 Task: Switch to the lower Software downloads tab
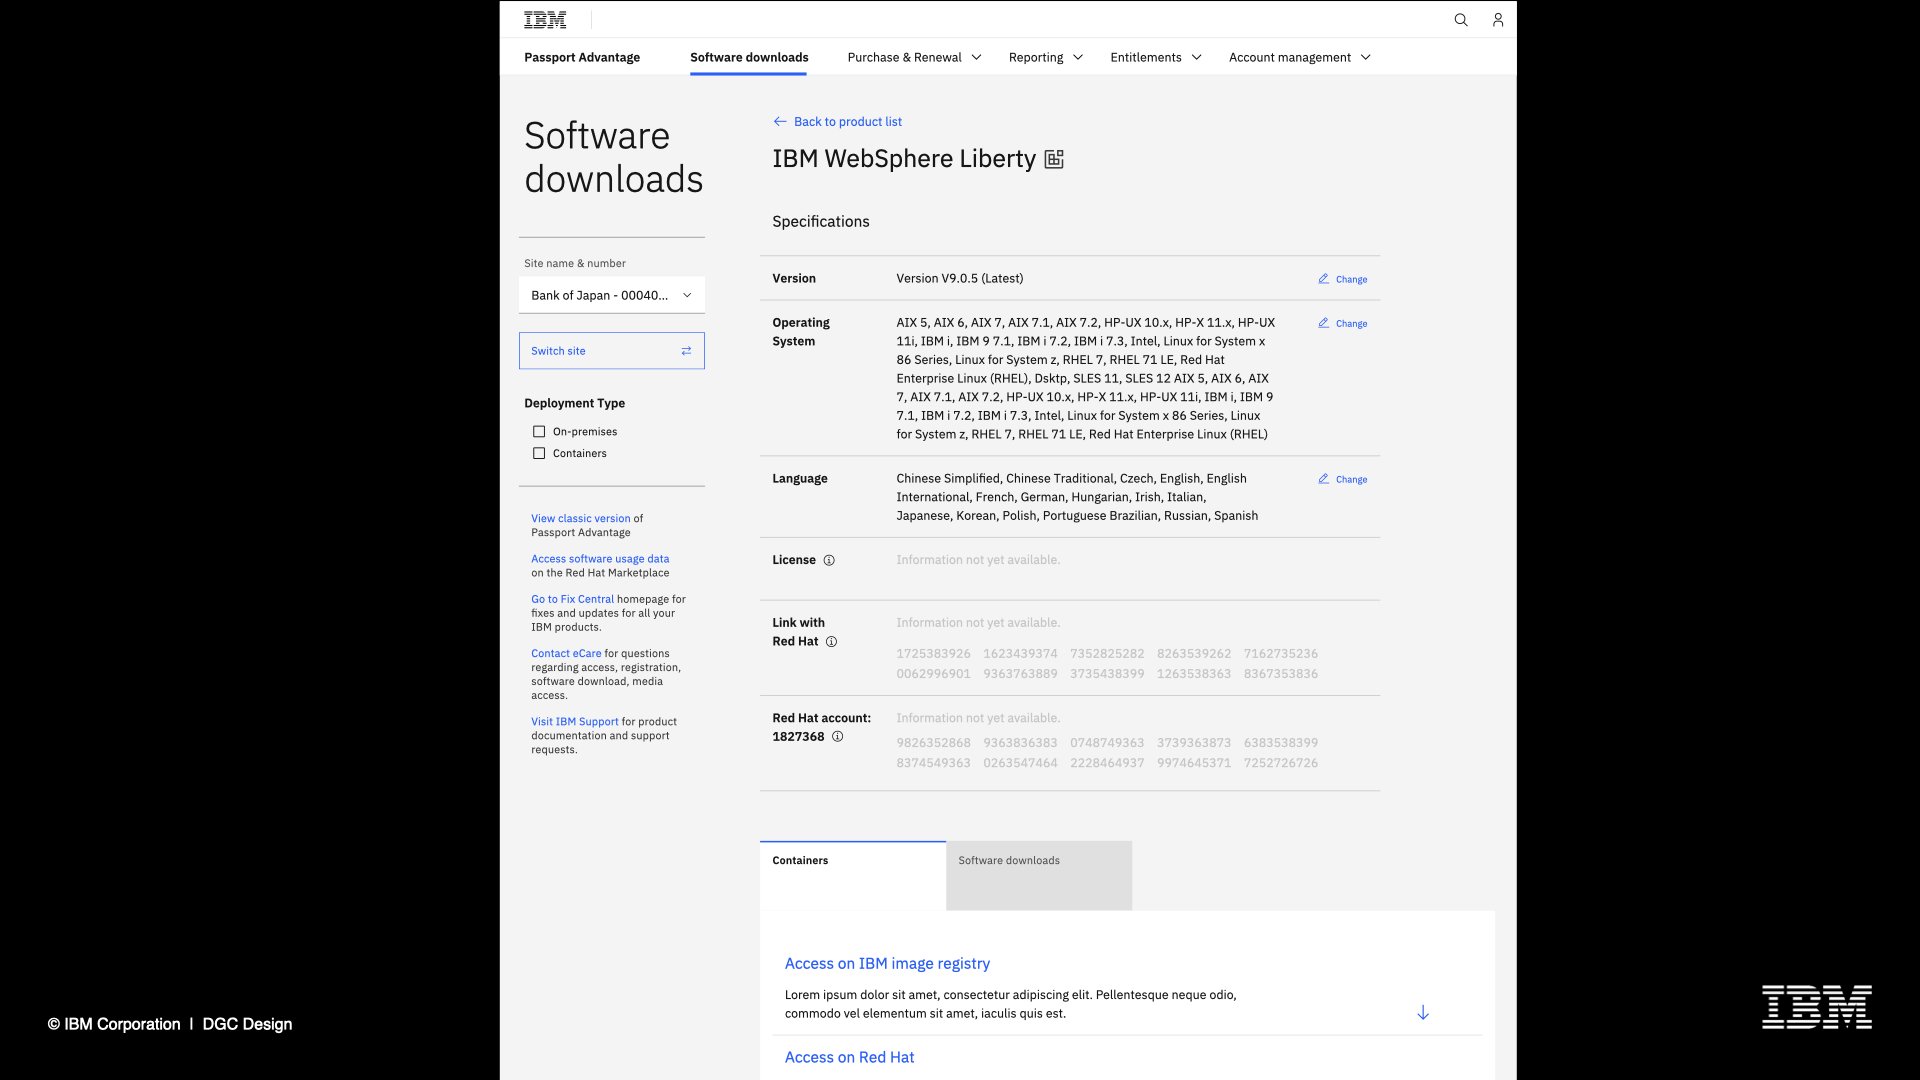[x=1039, y=875]
